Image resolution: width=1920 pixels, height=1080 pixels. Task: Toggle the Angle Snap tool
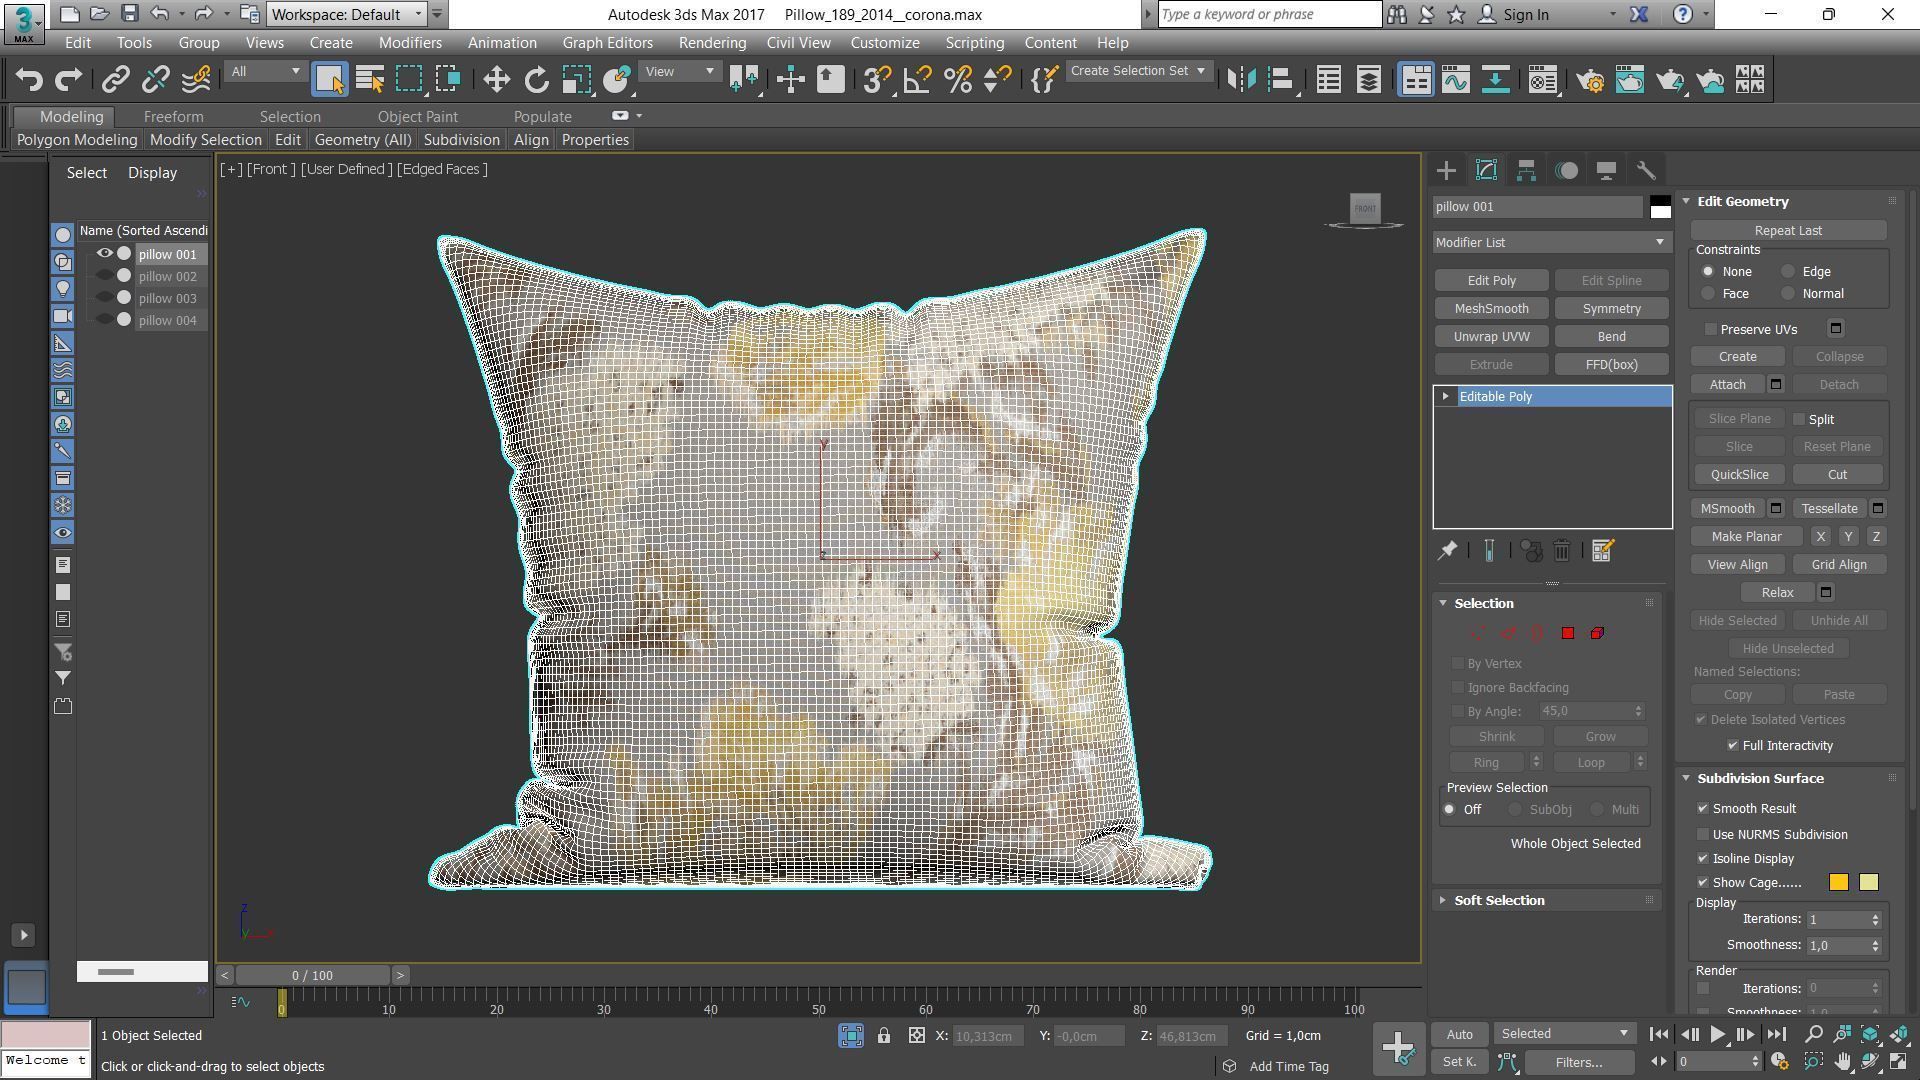pos(917,80)
